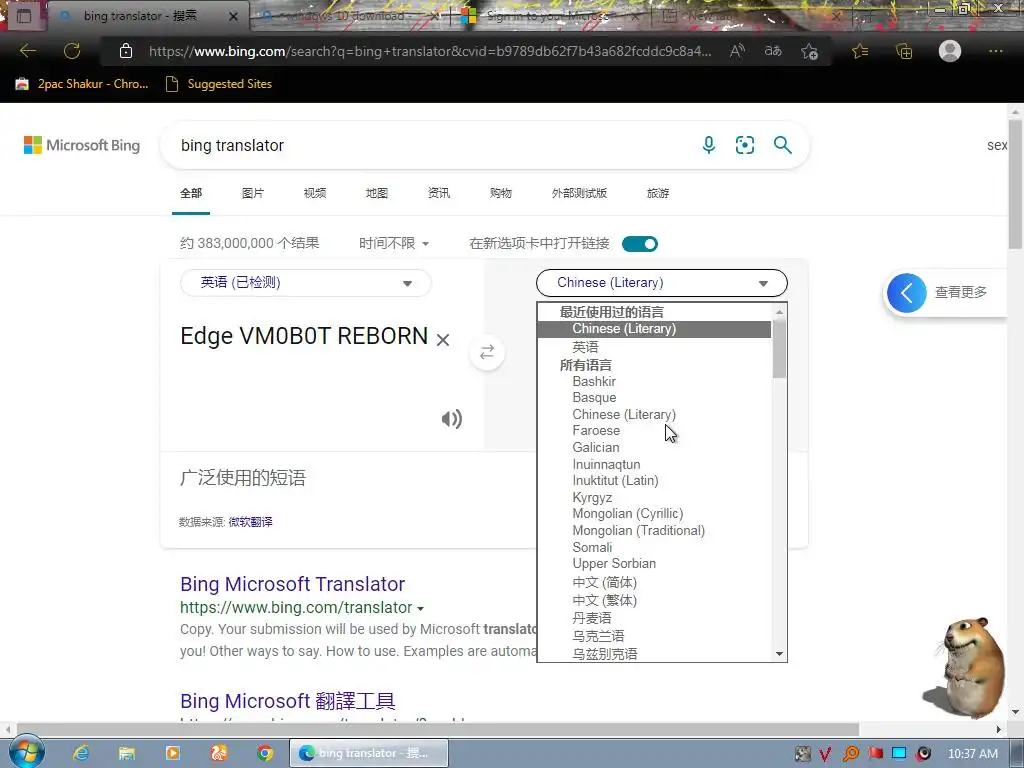Choose 中文 (简体) from language list

click(x=604, y=583)
